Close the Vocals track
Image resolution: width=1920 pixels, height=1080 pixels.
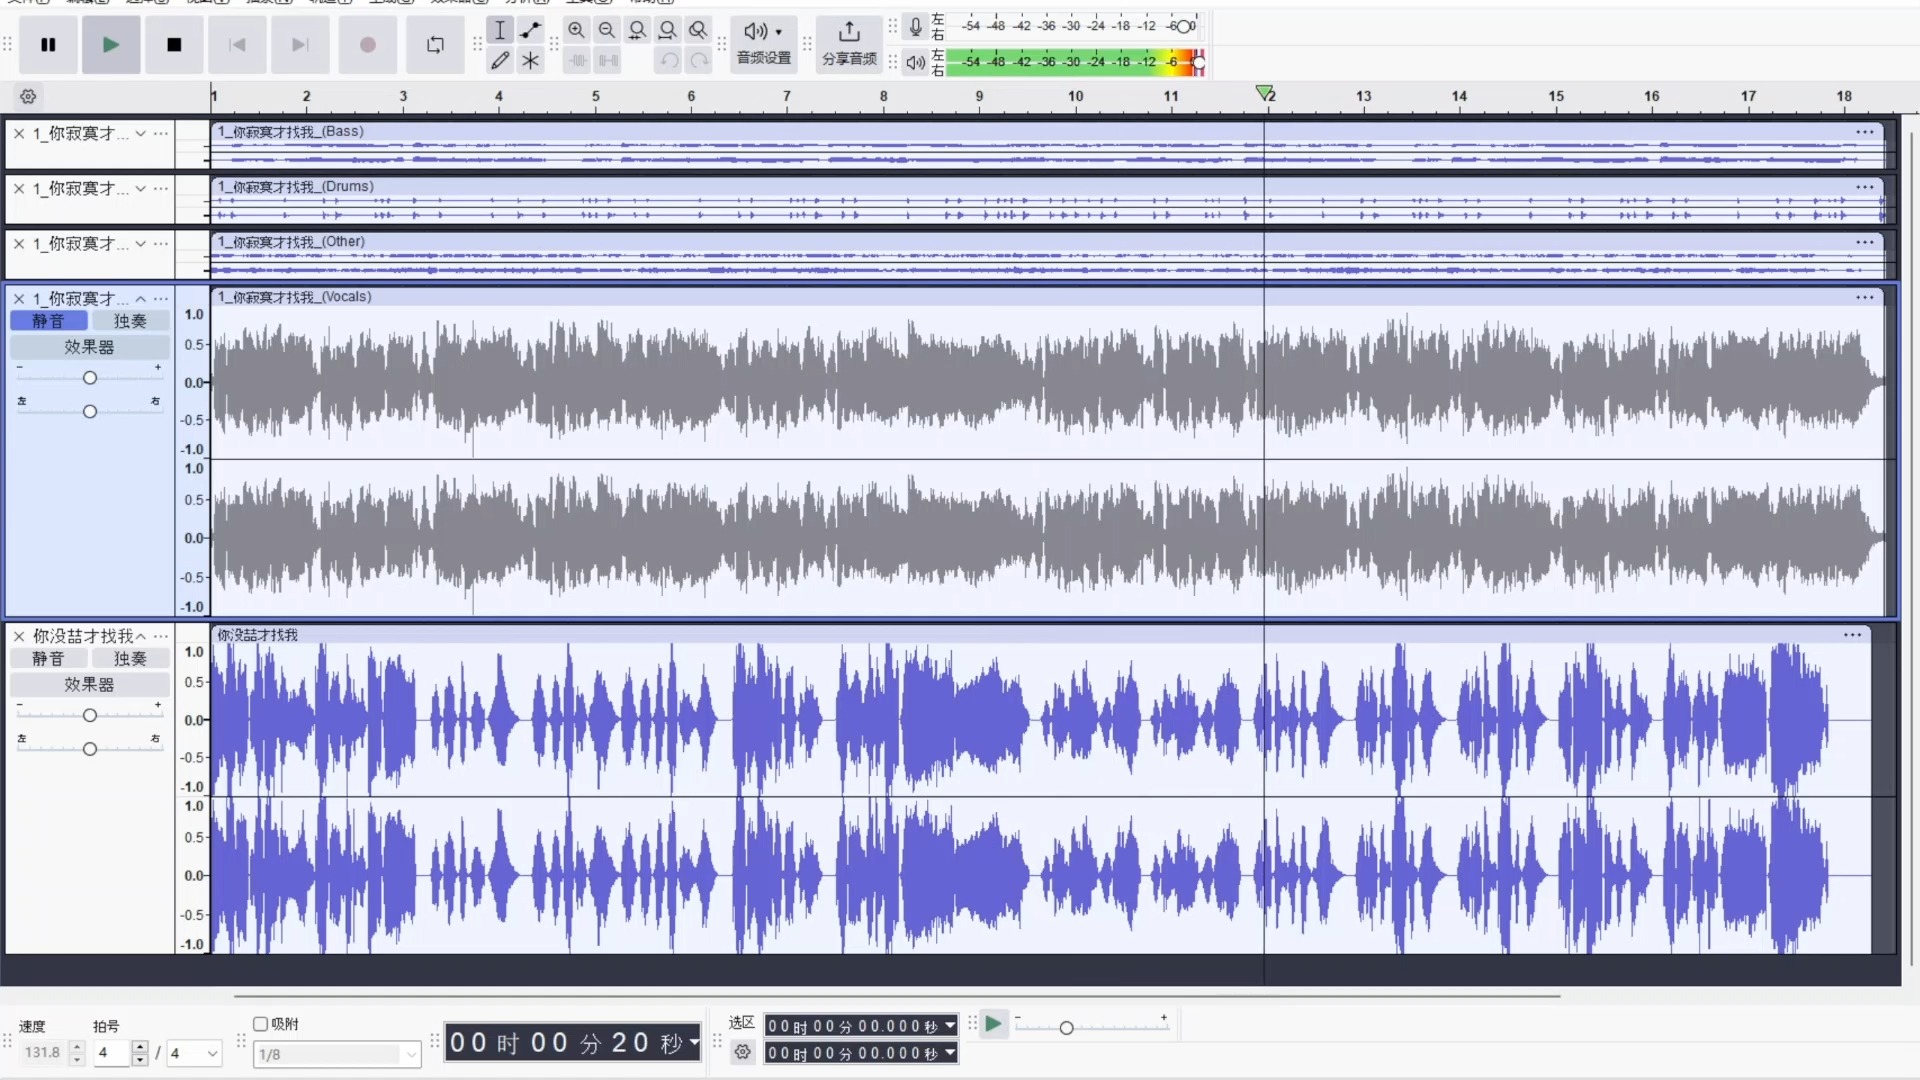[x=19, y=299]
